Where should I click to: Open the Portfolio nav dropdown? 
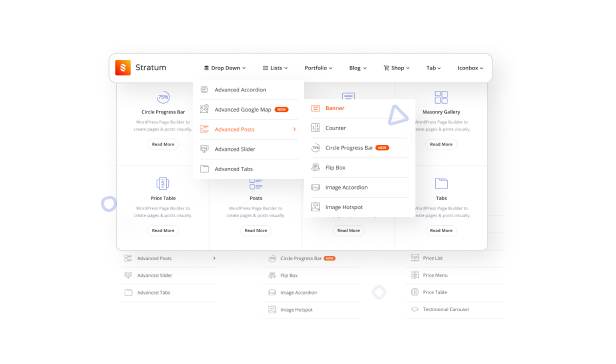coord(318,68)
